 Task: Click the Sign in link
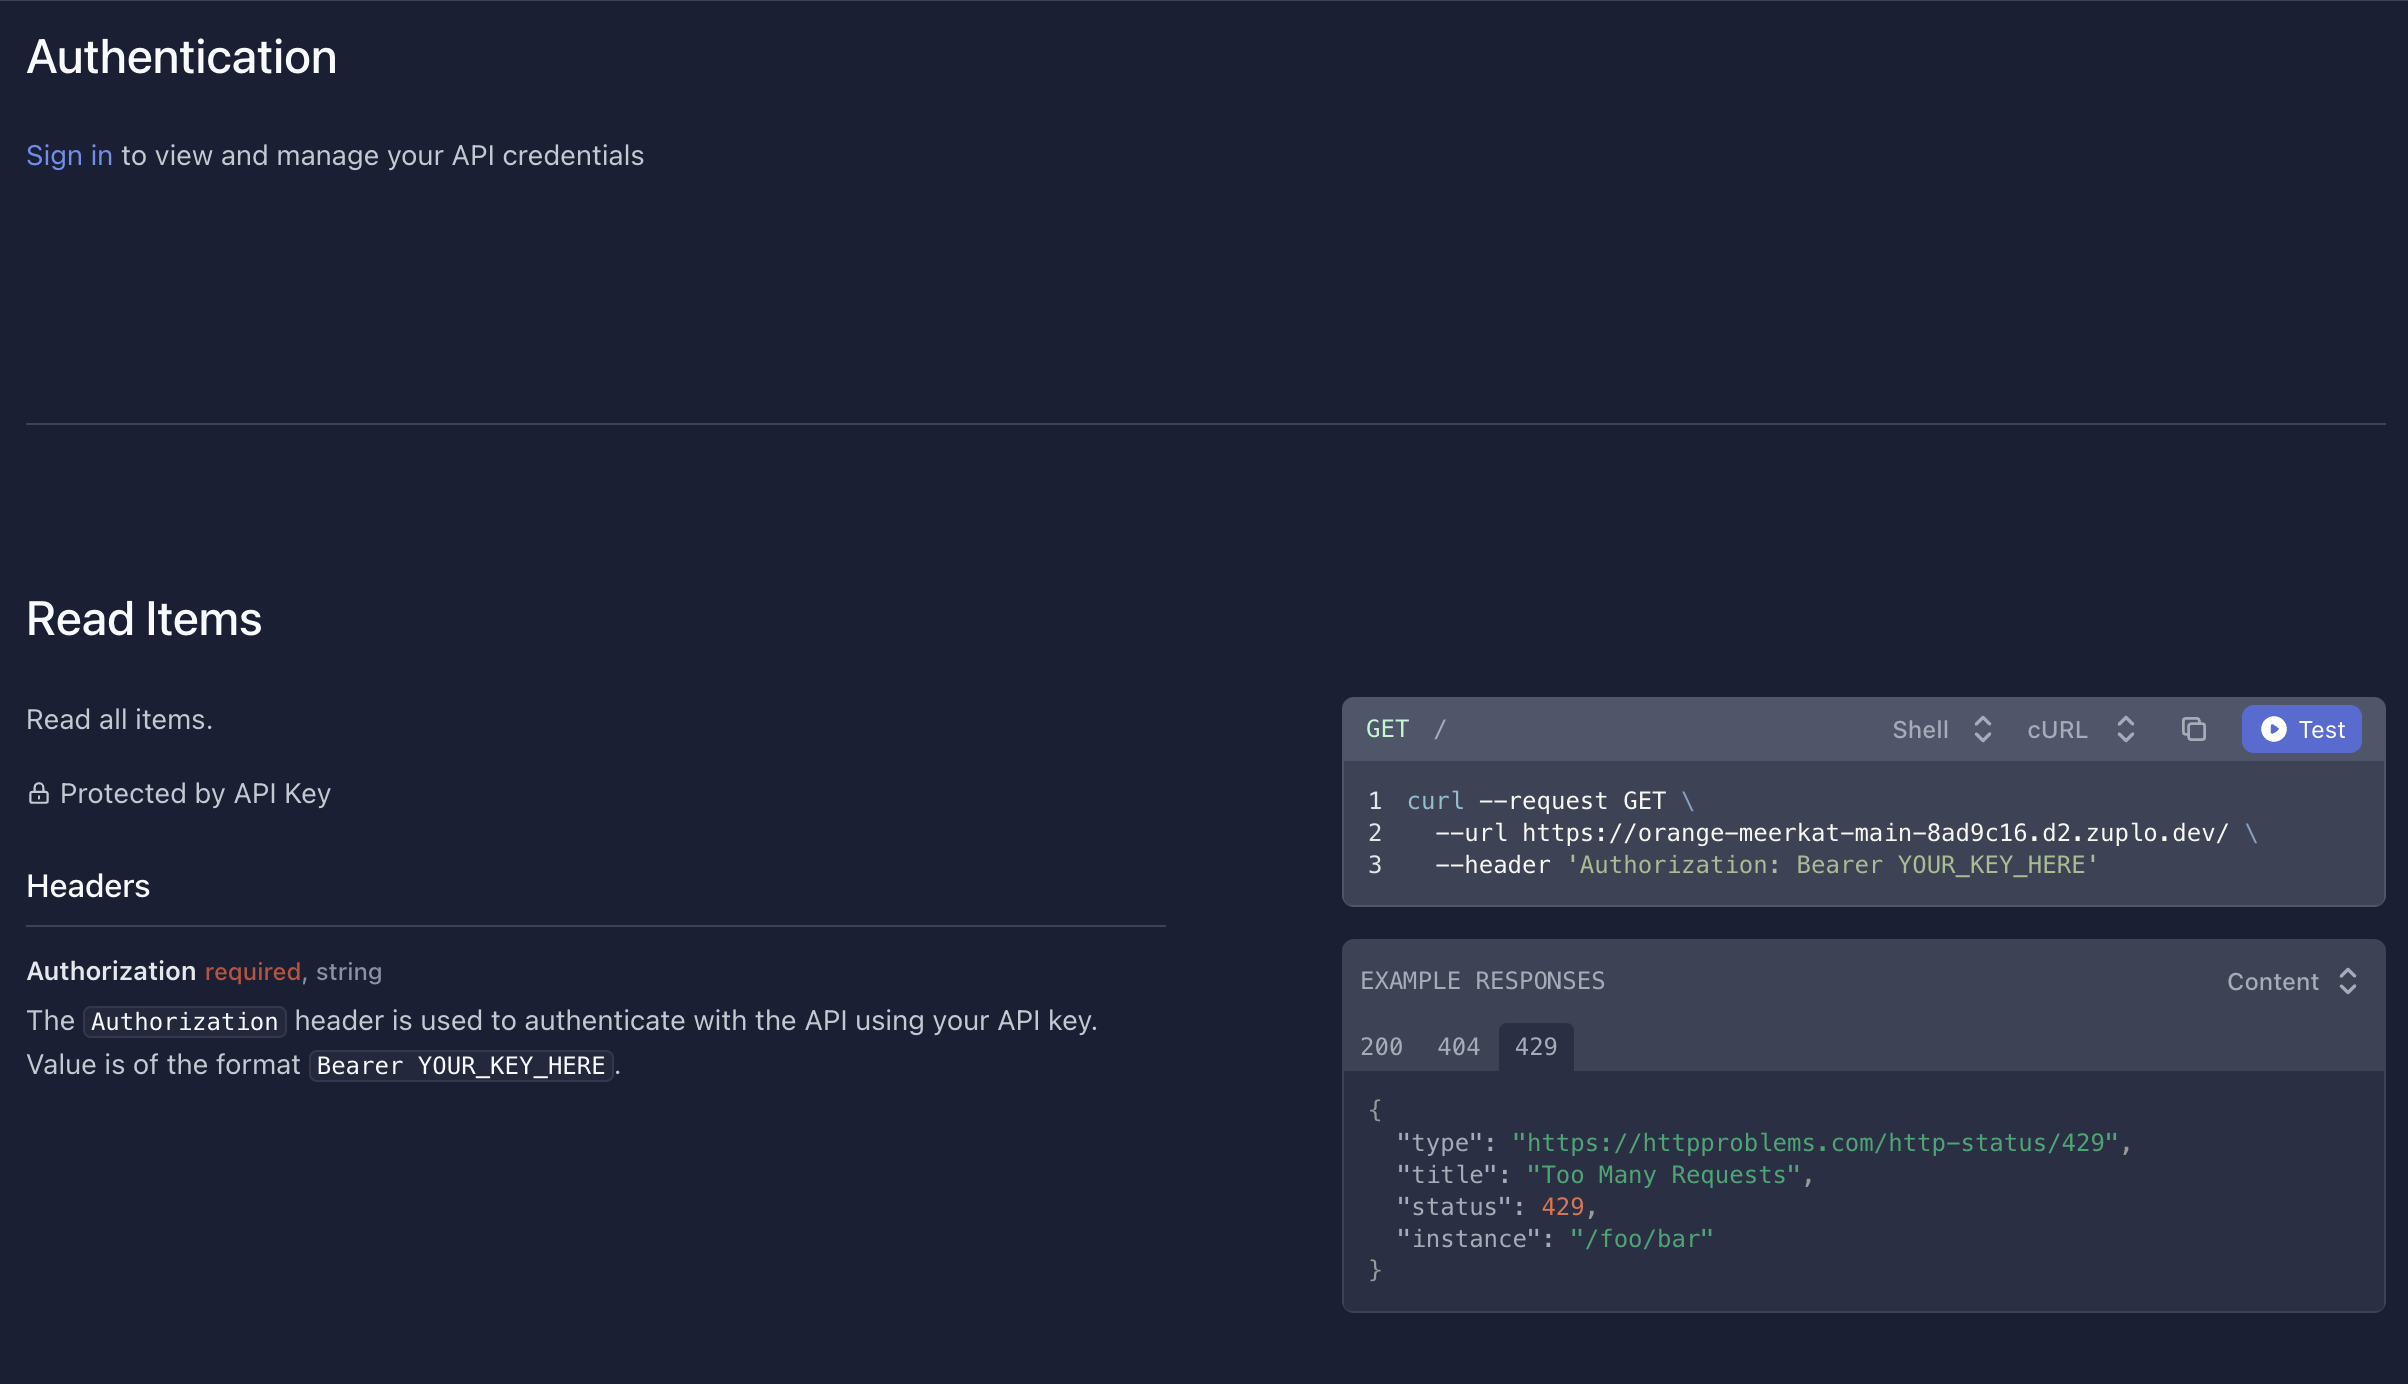point(69,152)
